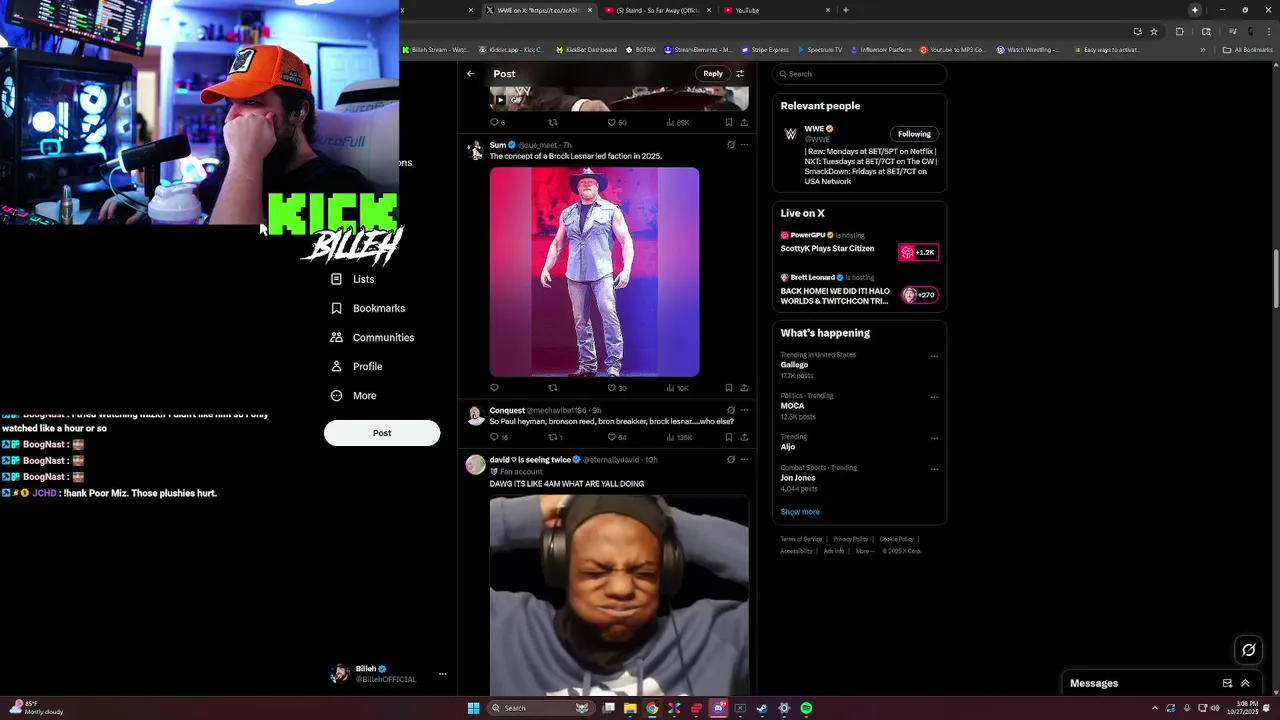Viewport: 1280px width, 720px height.
Task: Join ScottyK Plays Star Citizen live space
Action: tap(859, 245)
